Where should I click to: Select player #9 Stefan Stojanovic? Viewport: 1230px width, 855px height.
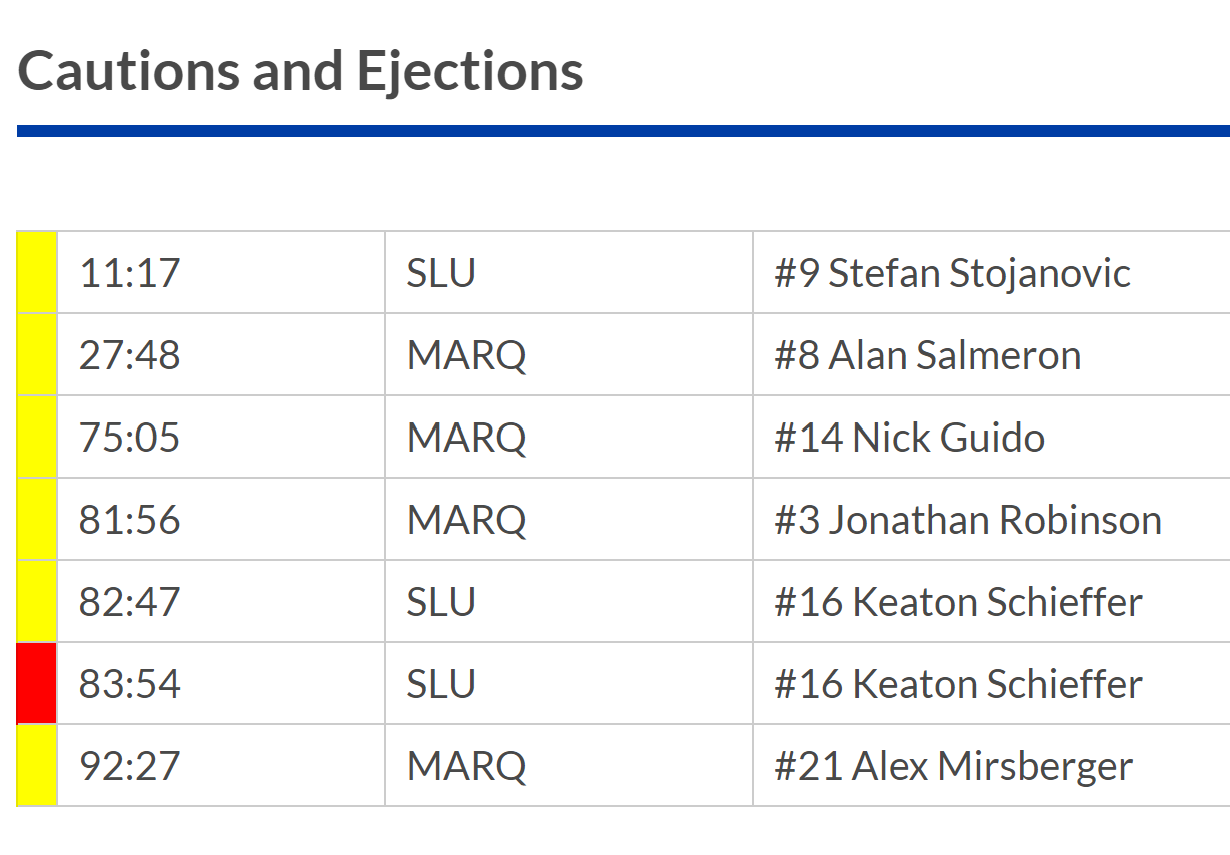952,273
